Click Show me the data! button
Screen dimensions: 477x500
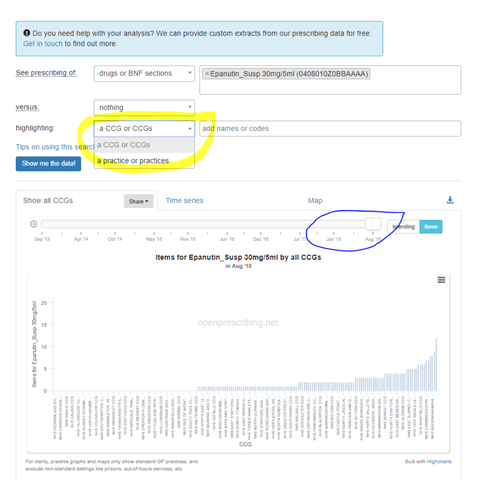coord(48,164)
